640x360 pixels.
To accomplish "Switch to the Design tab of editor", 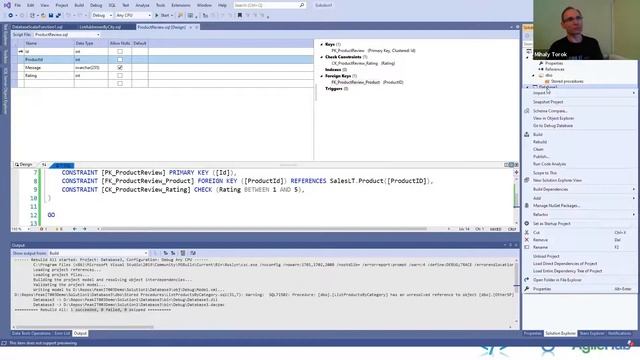I will coord(24,164).
